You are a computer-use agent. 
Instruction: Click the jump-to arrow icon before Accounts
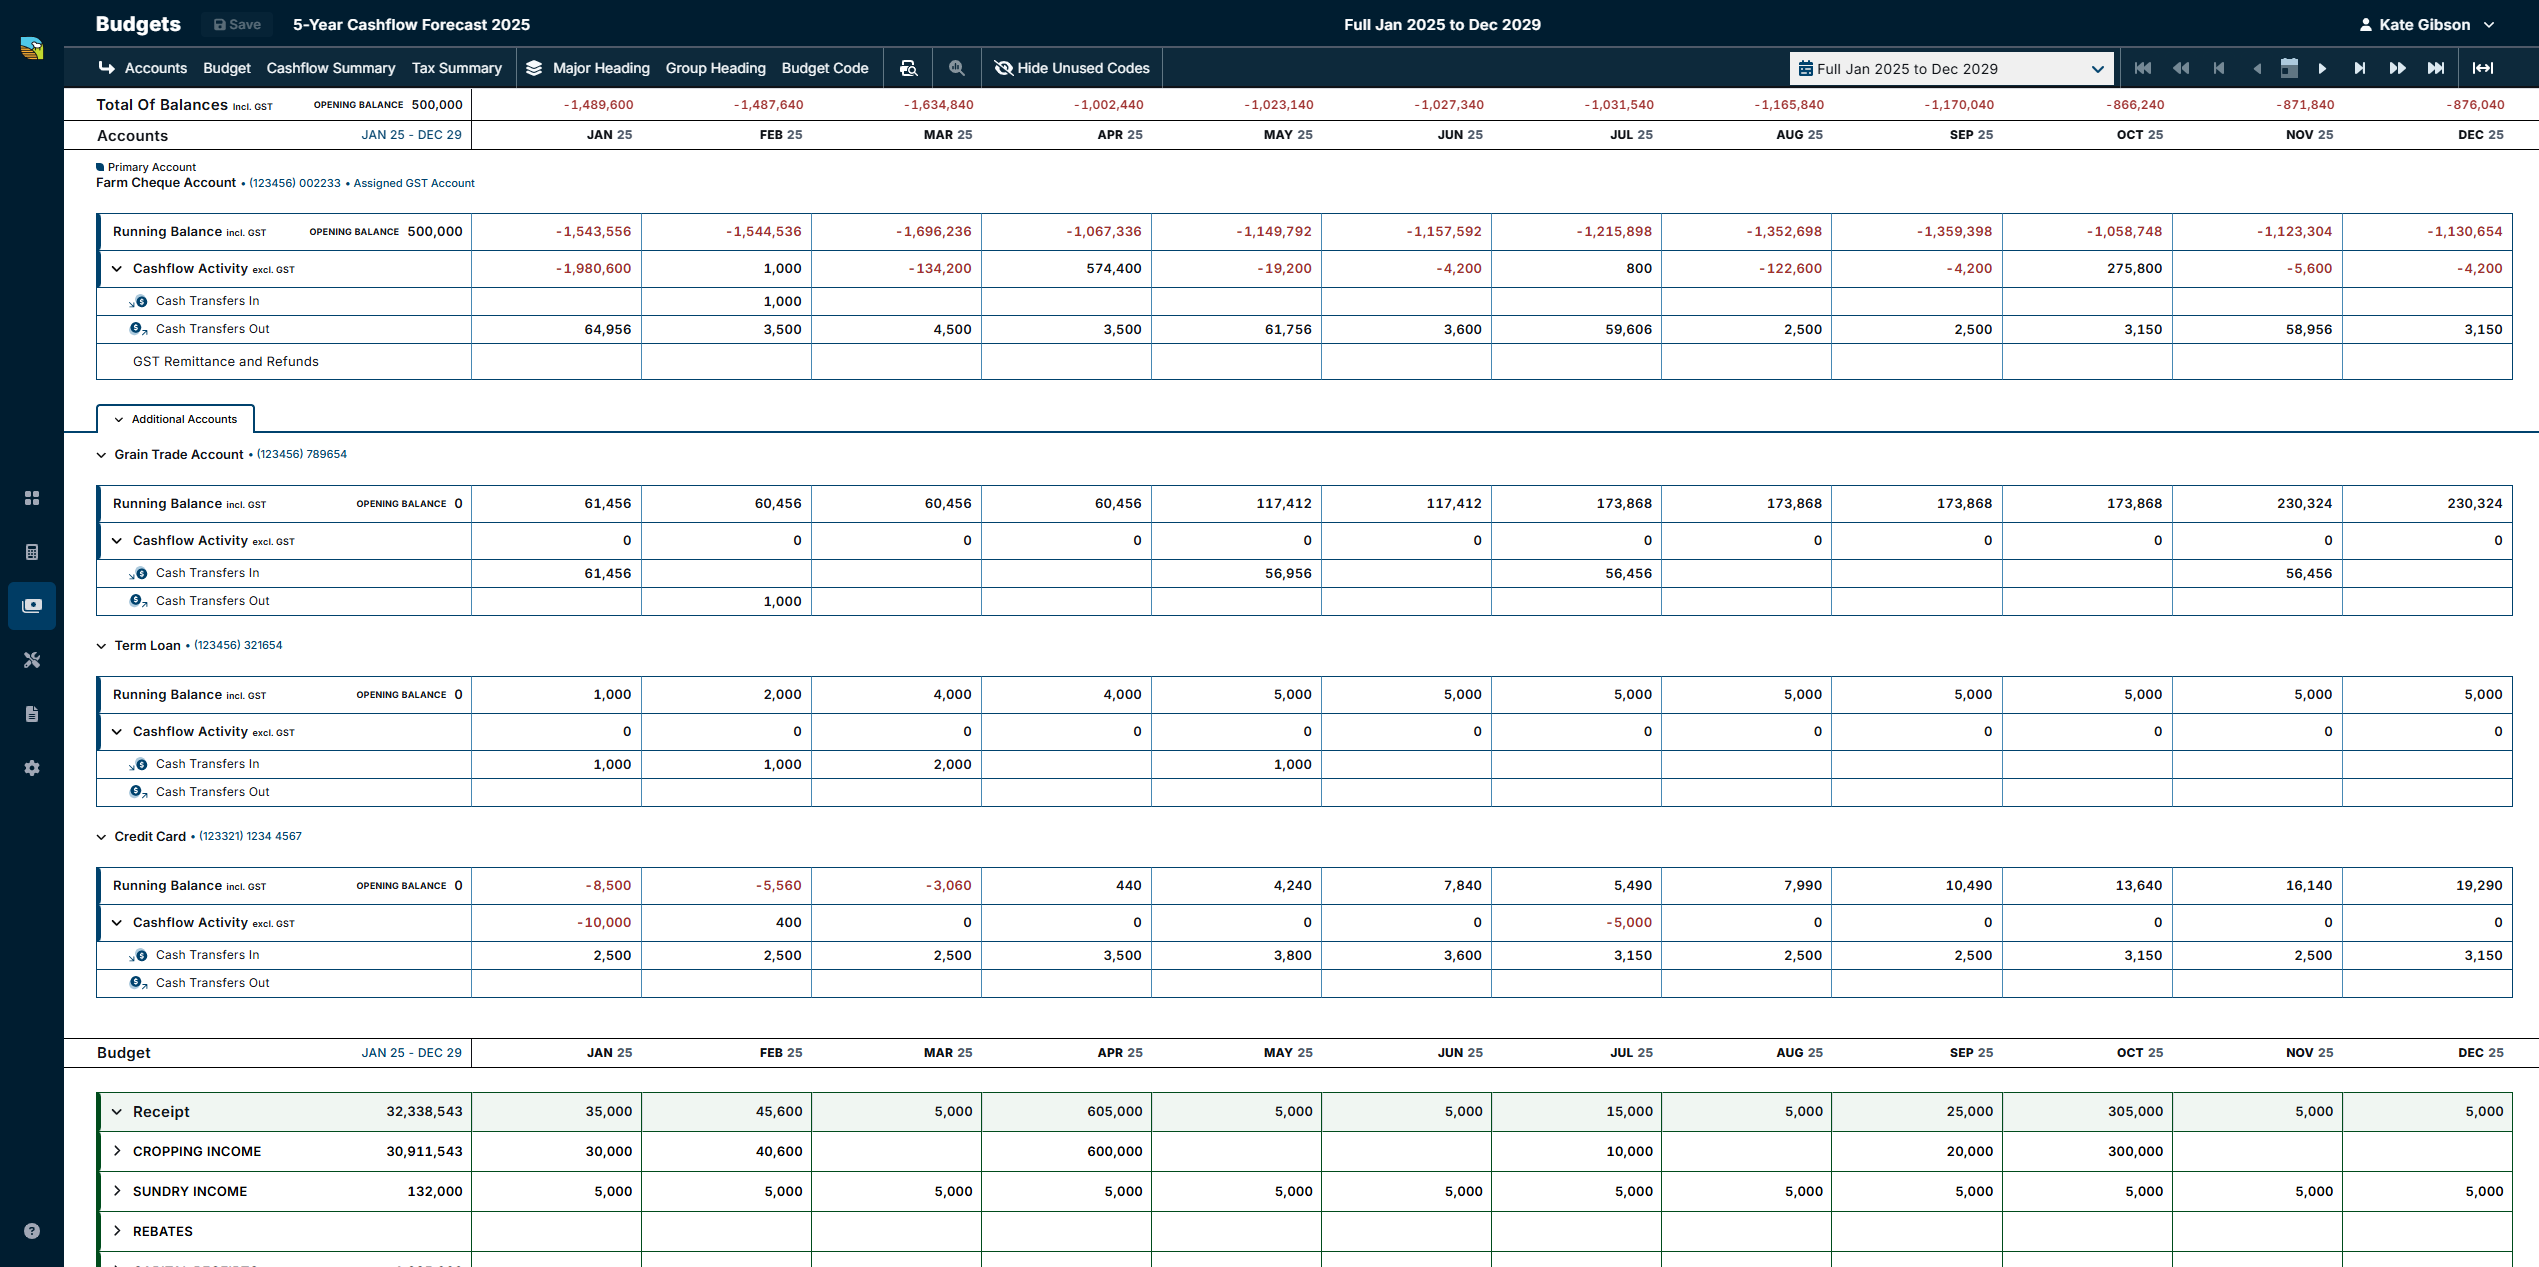click(107, 68)
